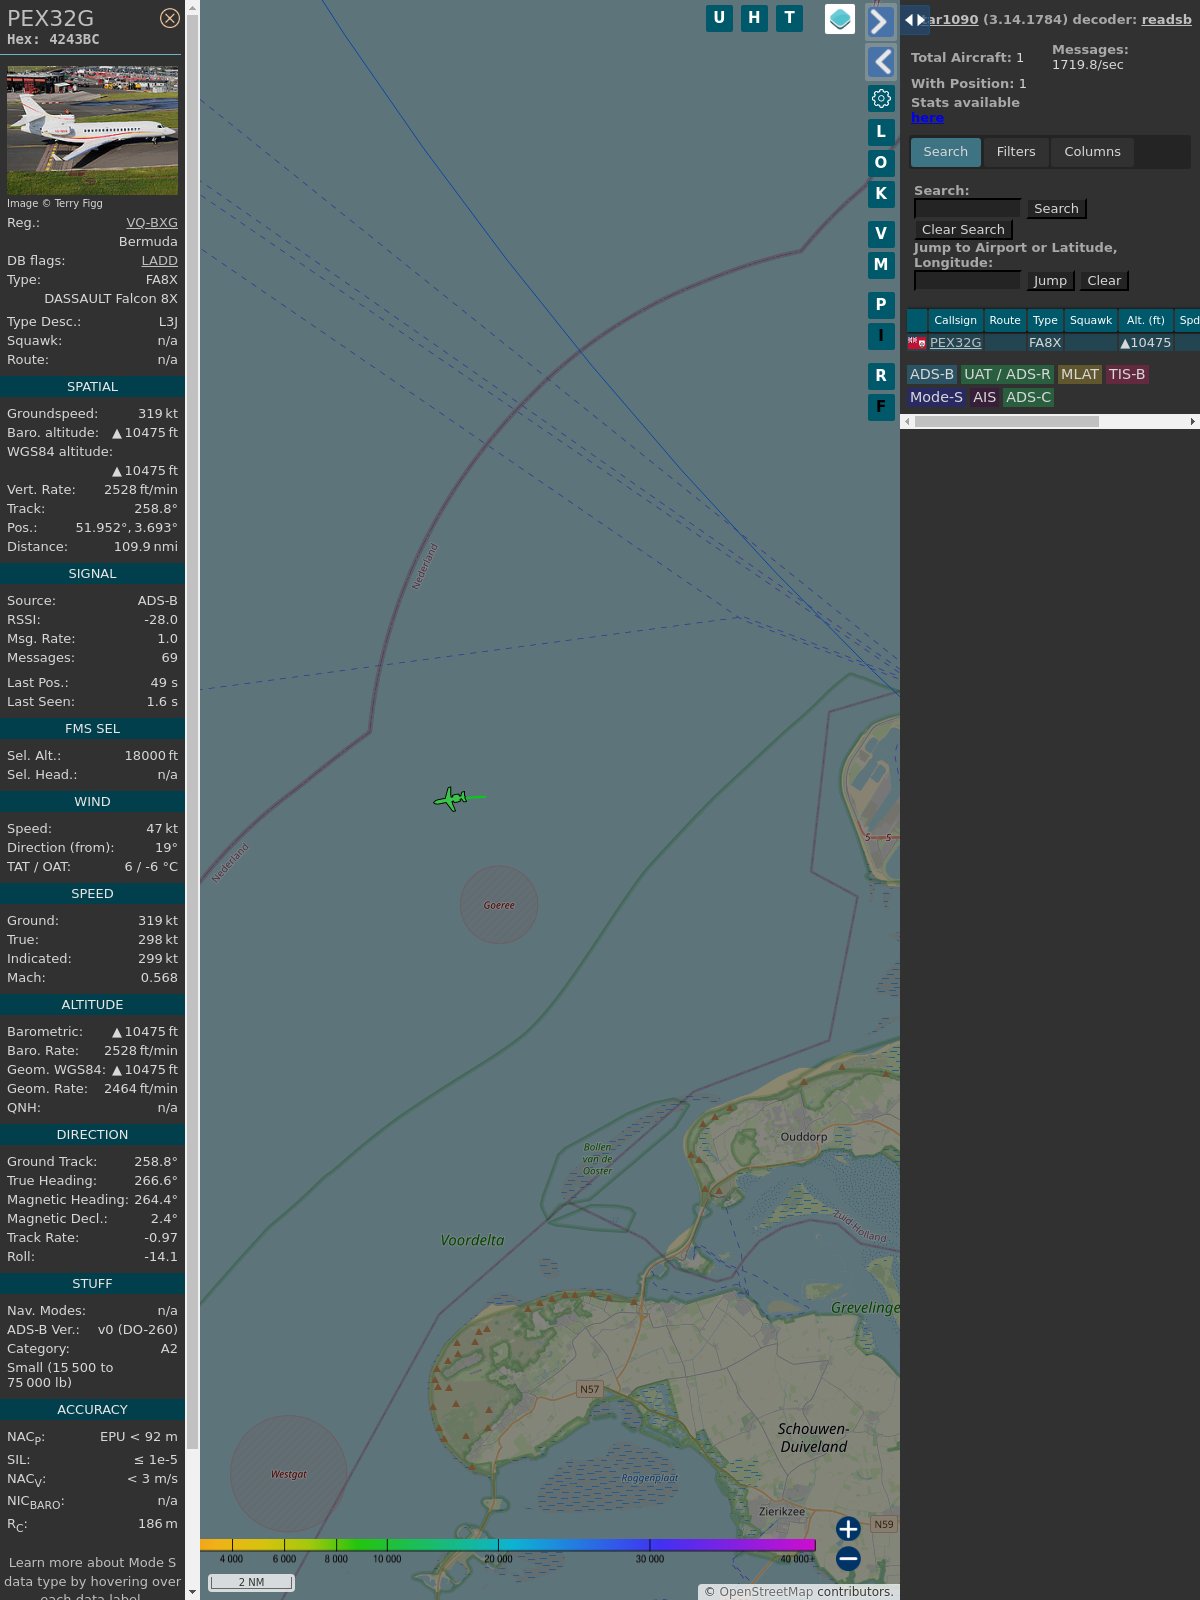
Task: Toggle the K sidebar button
Action: coord(881,194)
